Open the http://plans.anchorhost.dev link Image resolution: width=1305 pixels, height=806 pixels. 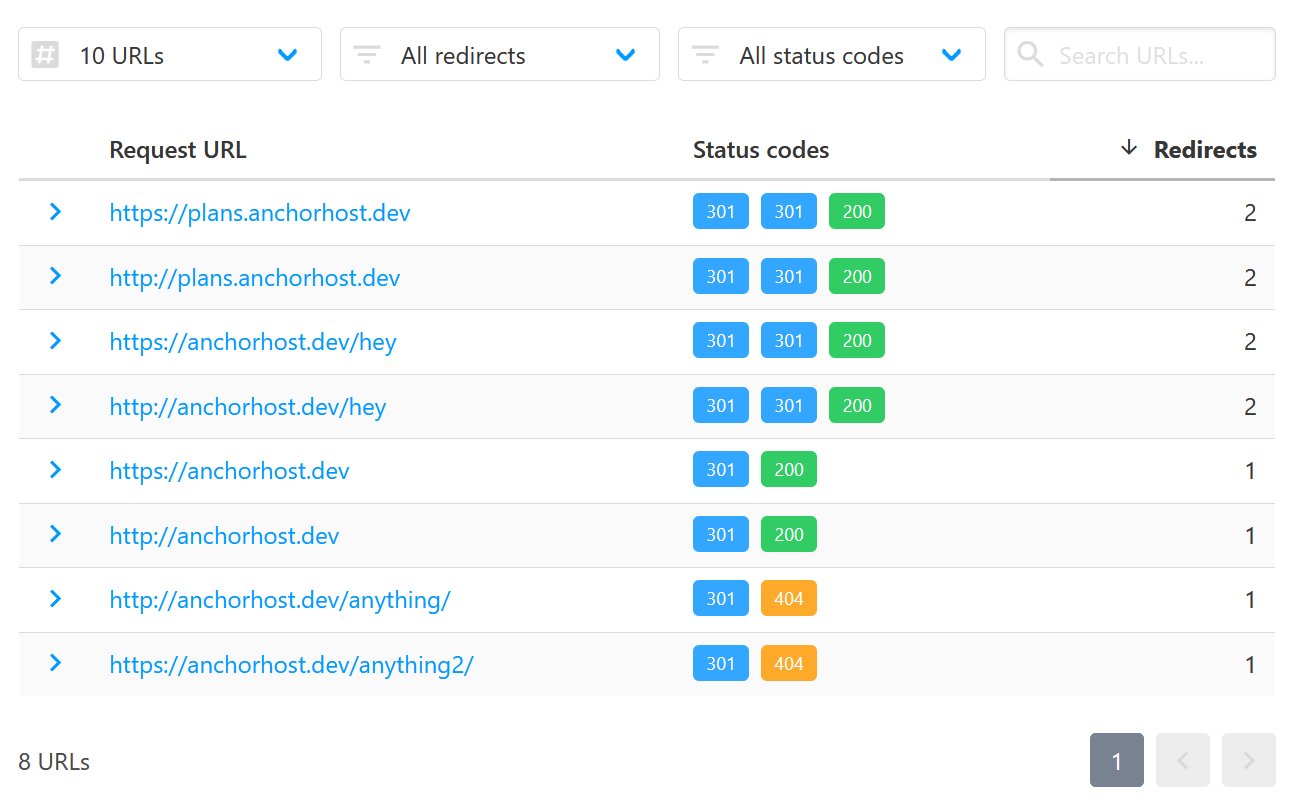(255, 277)
